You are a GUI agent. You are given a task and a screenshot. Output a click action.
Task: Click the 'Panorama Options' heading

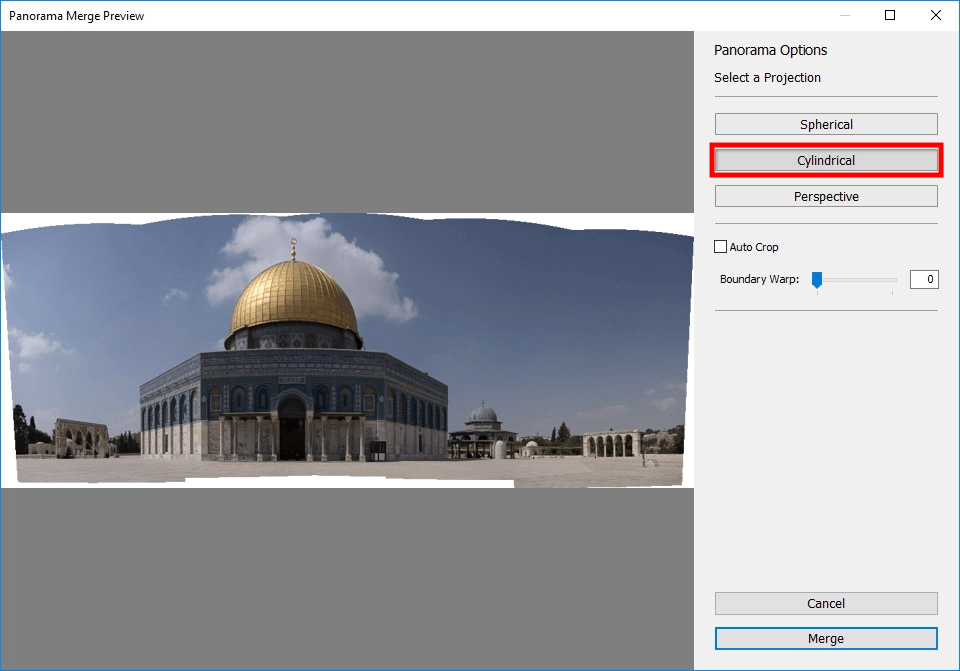(770, 50)
